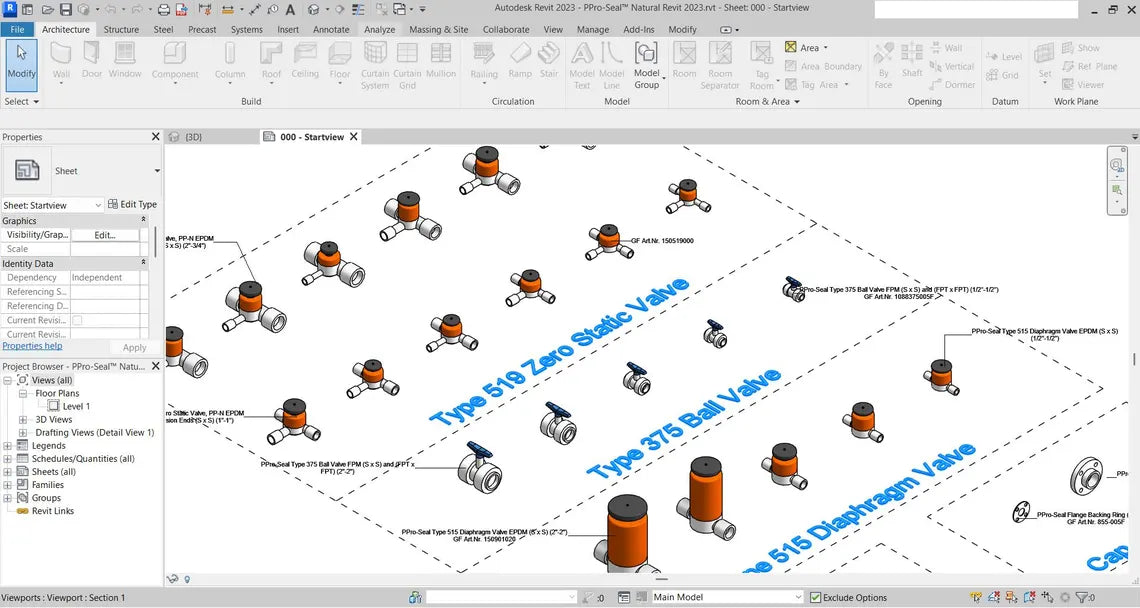1140x608 pixels.
Task: Click the Model Group tool
Action: click(x=646, y=65)
